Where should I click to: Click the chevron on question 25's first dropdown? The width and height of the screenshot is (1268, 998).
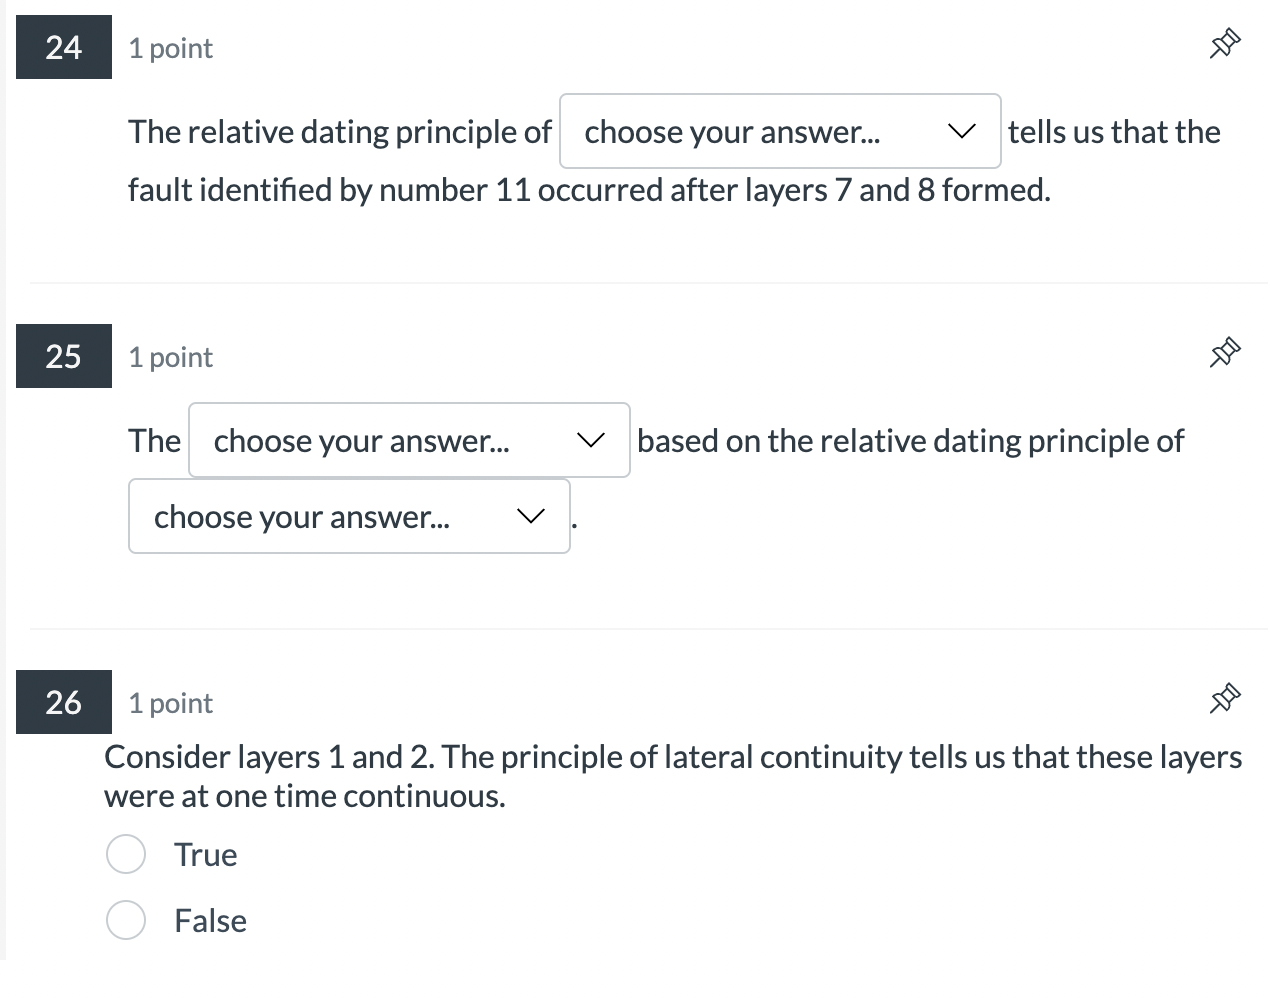(x=591, y=440)
